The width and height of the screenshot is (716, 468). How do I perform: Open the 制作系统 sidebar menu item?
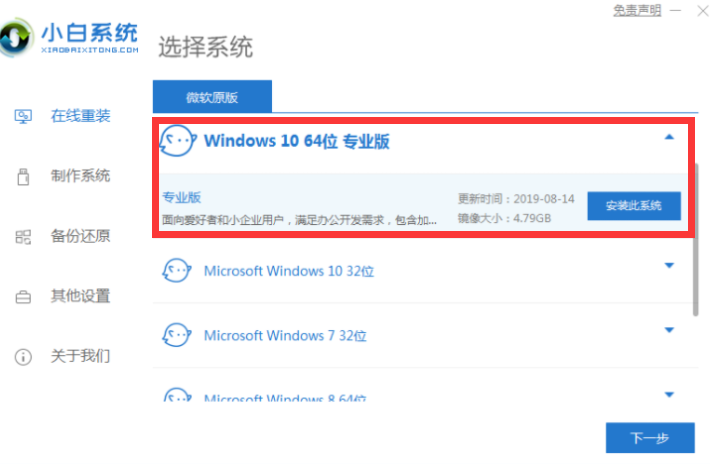(x=80, y=177)
